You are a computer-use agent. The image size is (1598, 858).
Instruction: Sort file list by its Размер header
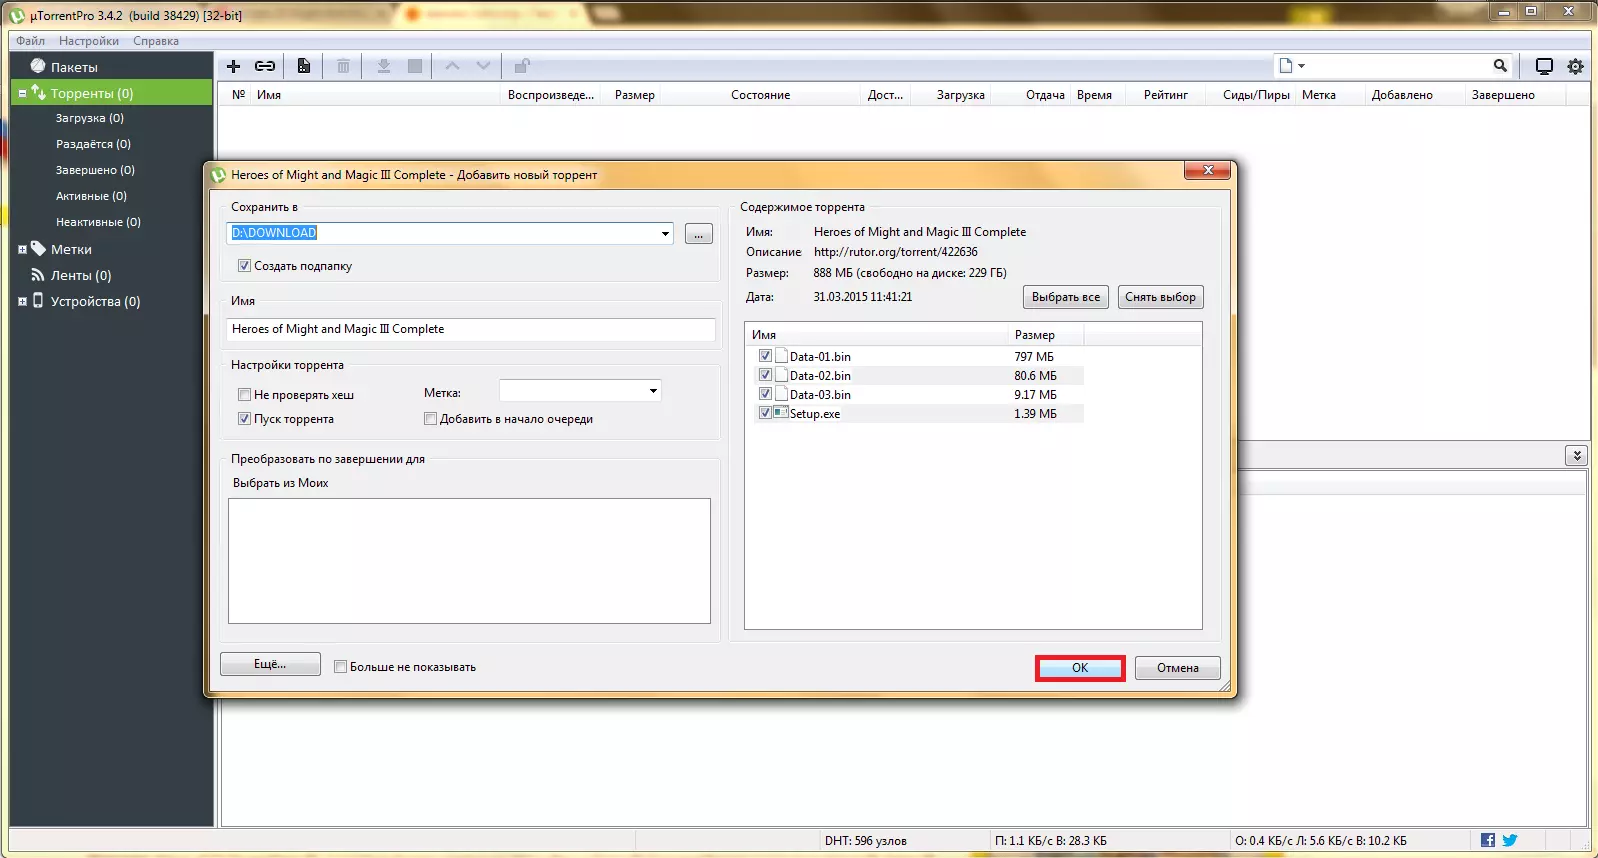(1045, 335)
